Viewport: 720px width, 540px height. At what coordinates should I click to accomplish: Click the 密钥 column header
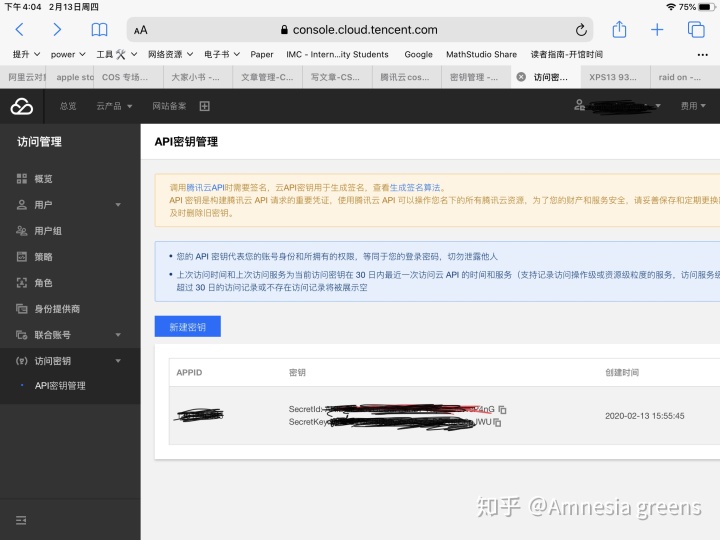pos(297,372)
